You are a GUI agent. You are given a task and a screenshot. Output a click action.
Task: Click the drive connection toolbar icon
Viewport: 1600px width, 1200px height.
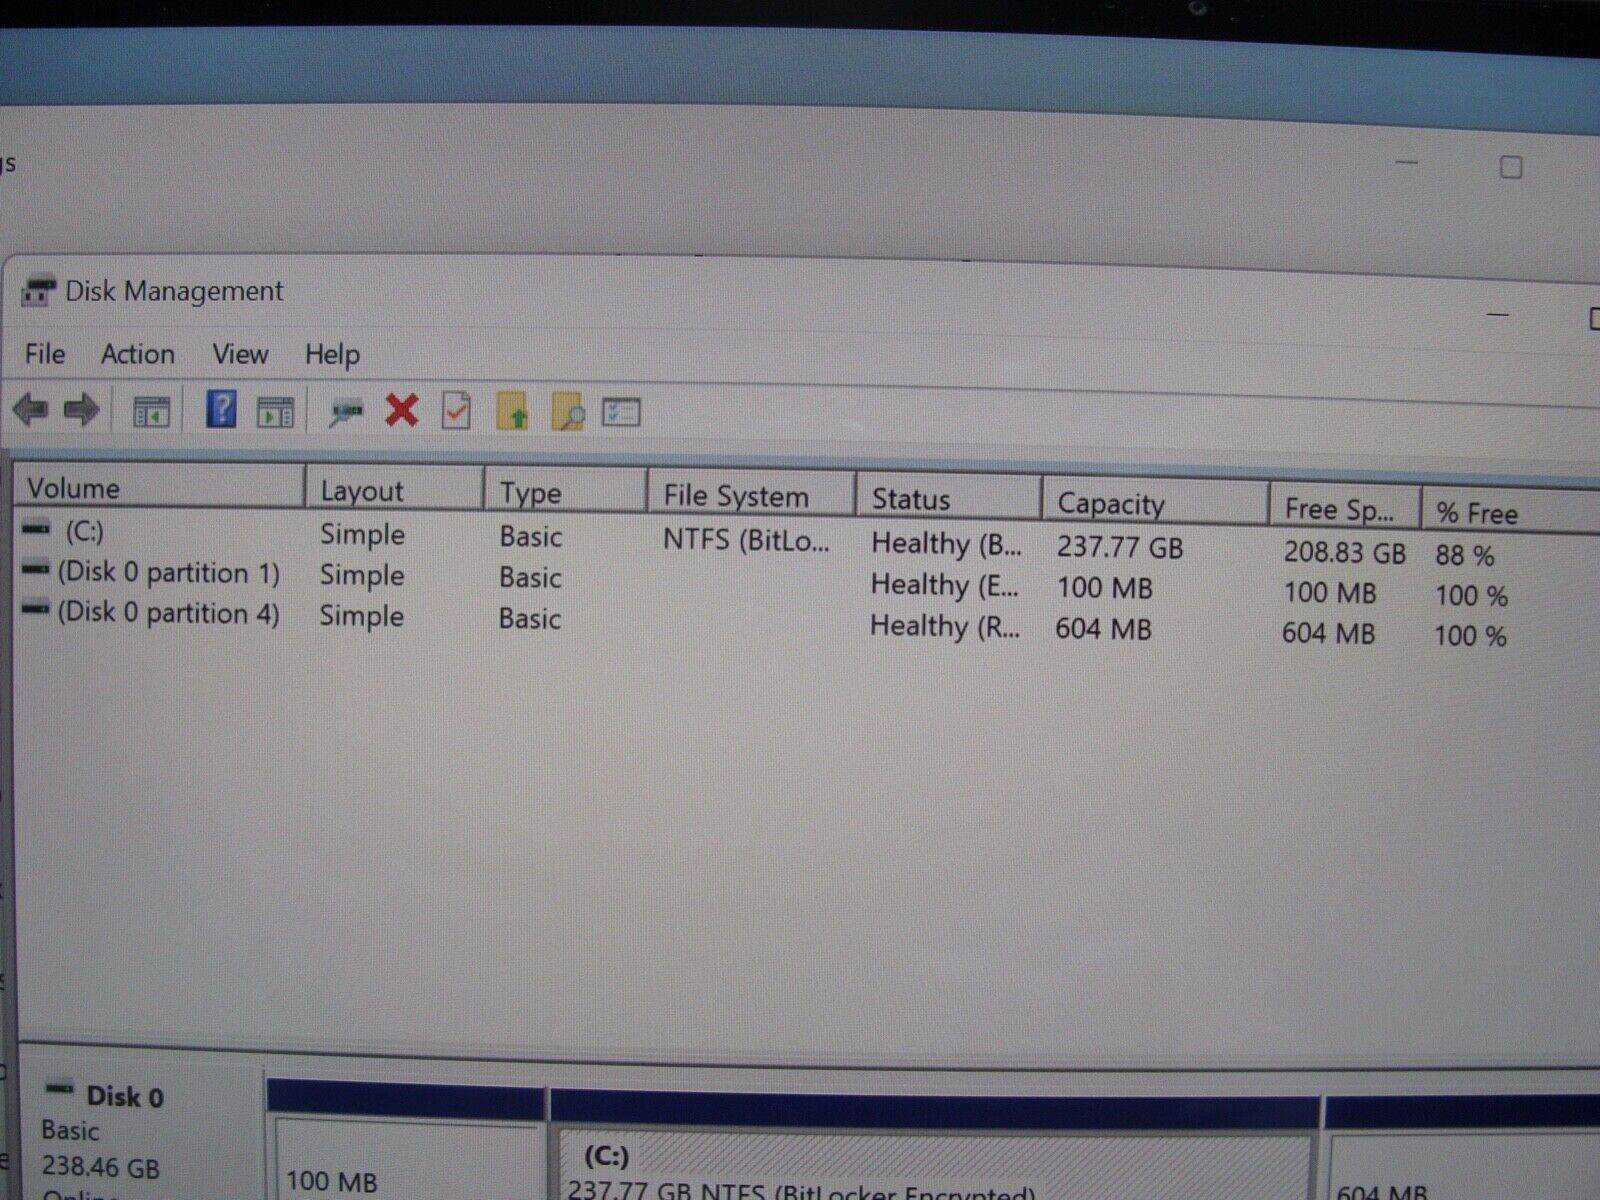(x=346, y=412)
